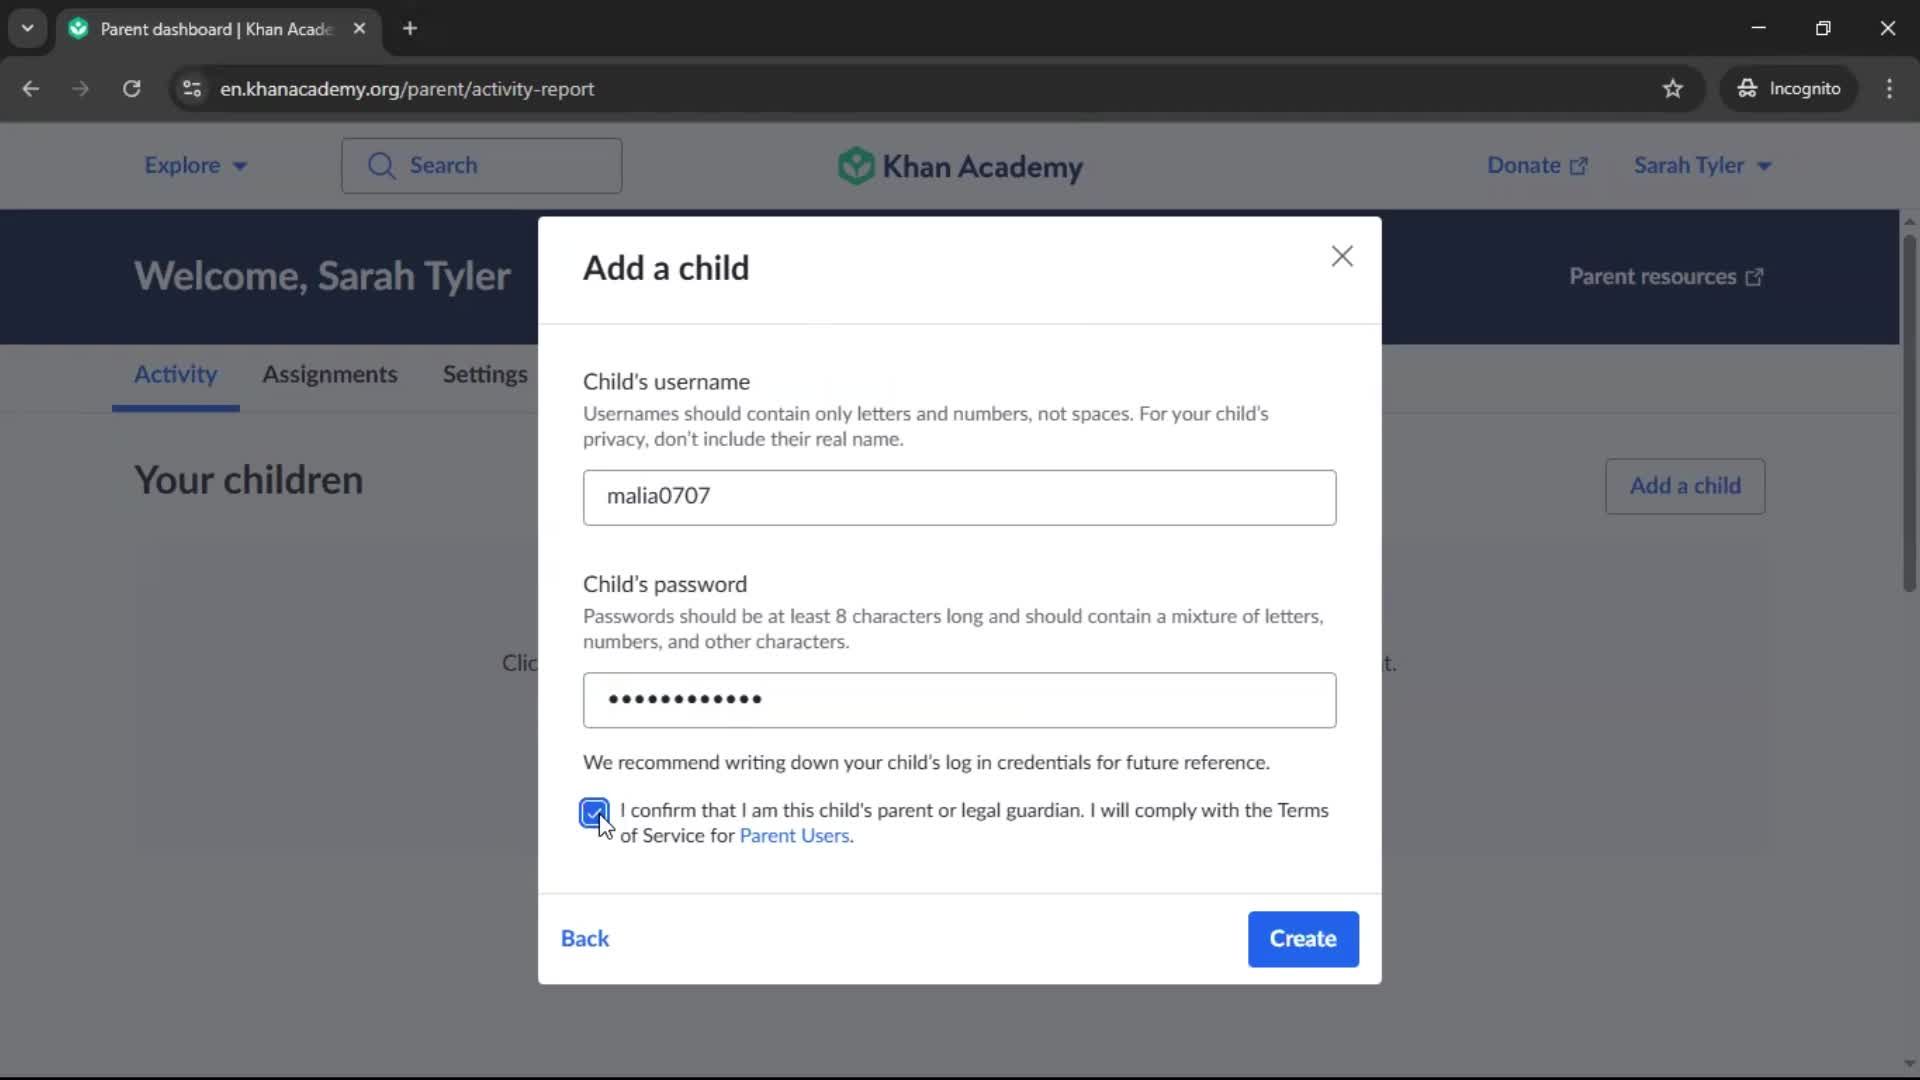Click the Your children heading
Screen dimensions: 1920x1080
click(x=249, y=481)
